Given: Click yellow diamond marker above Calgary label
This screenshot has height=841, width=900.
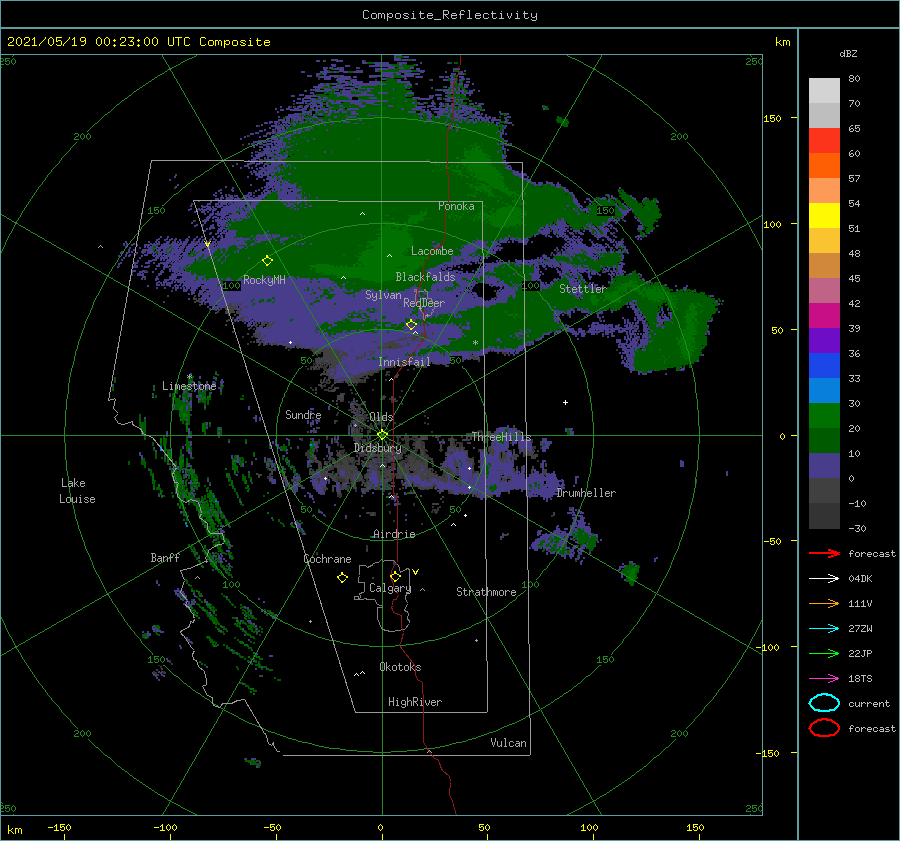Looking at the screenshot, I should 395,576.
